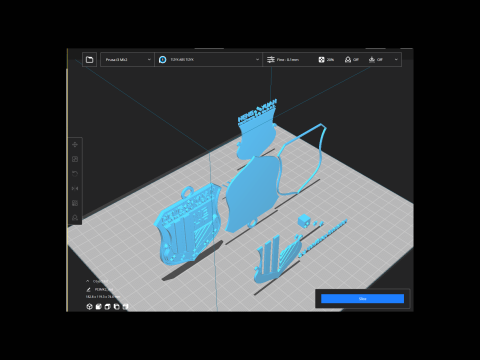
Task: Select the Scale tool in left toolbar
Action: coord(75,159)
